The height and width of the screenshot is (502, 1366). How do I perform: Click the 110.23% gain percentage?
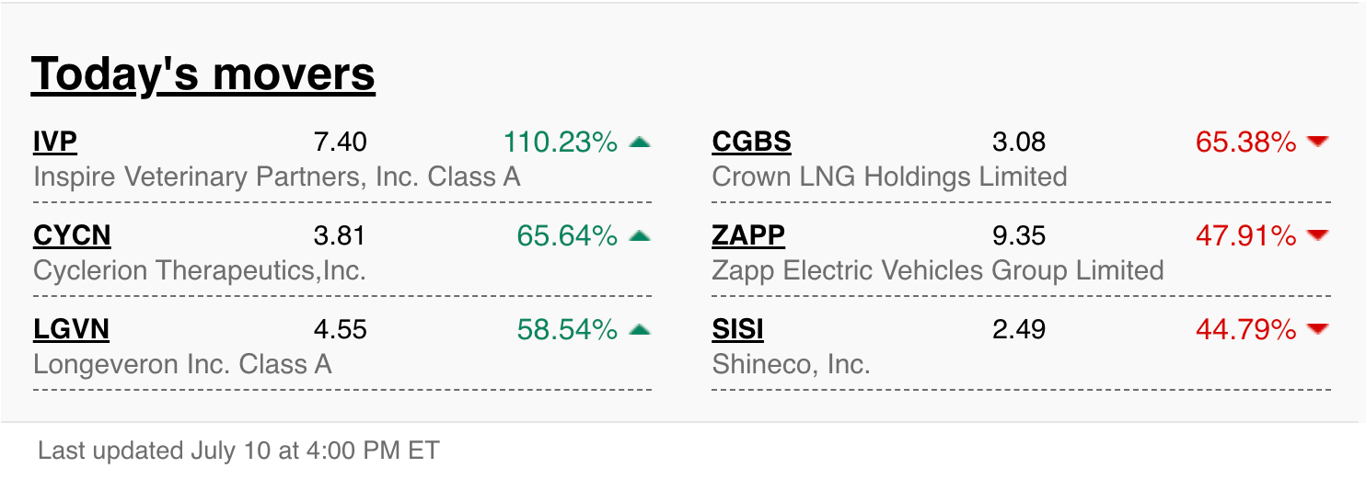pos(560,142)
